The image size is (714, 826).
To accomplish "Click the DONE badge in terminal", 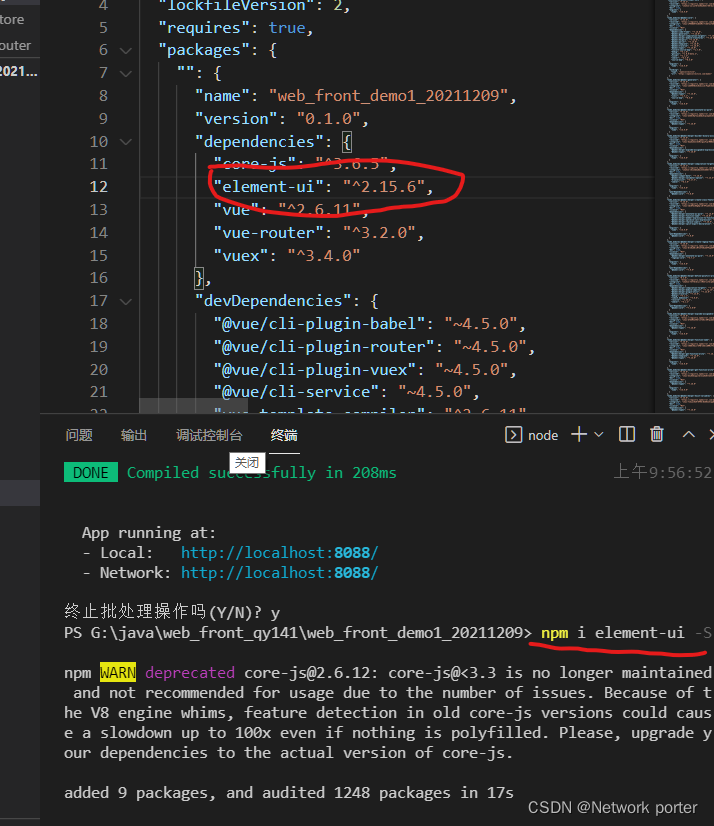I will [91, 473].
